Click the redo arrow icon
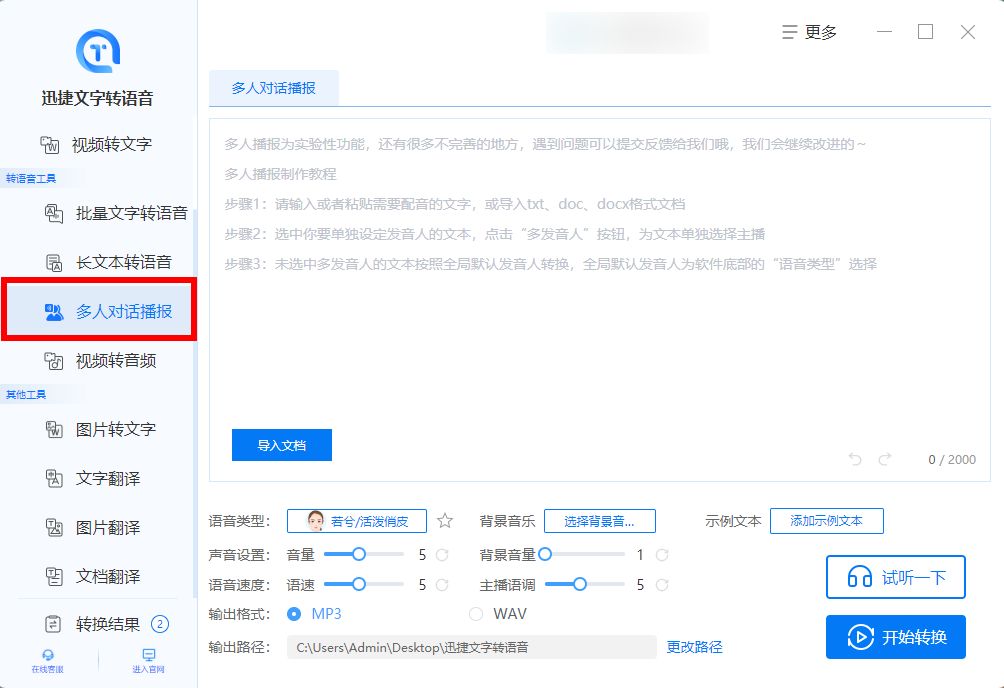Viewport: 1004px width, 688px height. [x=885, y=459]
